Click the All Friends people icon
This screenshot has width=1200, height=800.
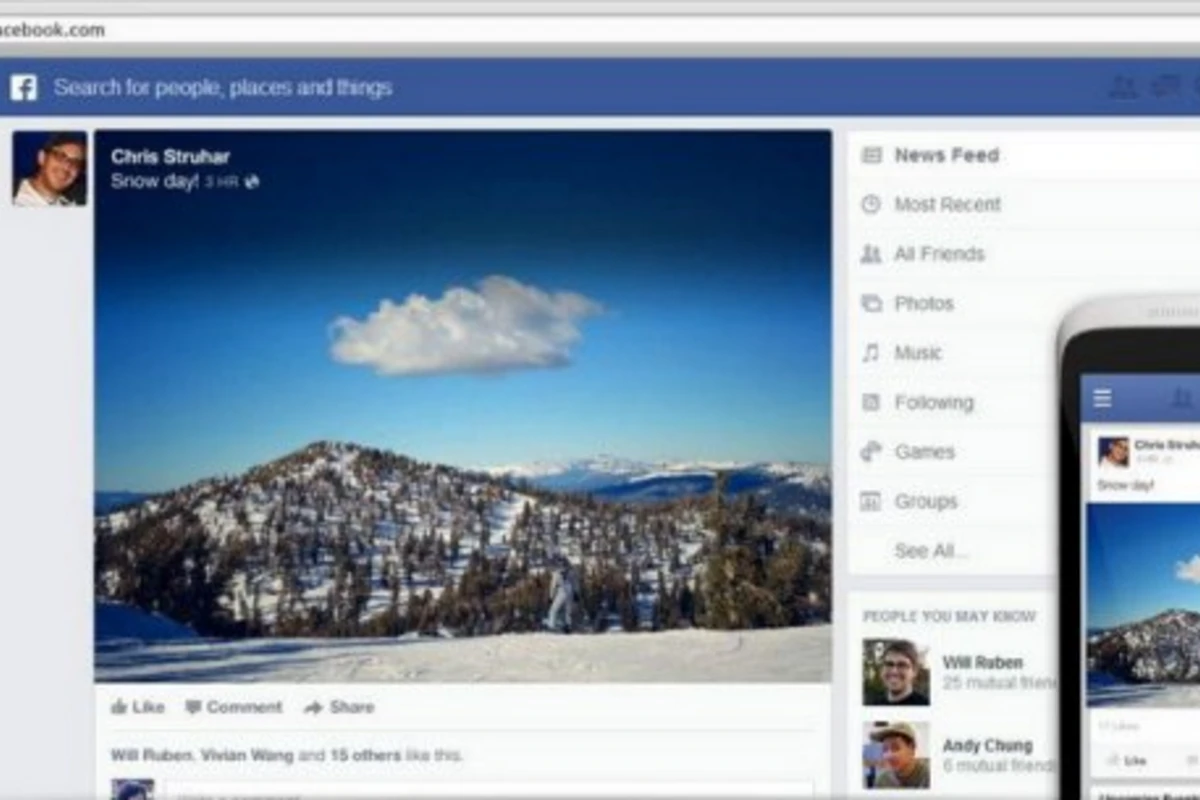click(x=872, y=254)
